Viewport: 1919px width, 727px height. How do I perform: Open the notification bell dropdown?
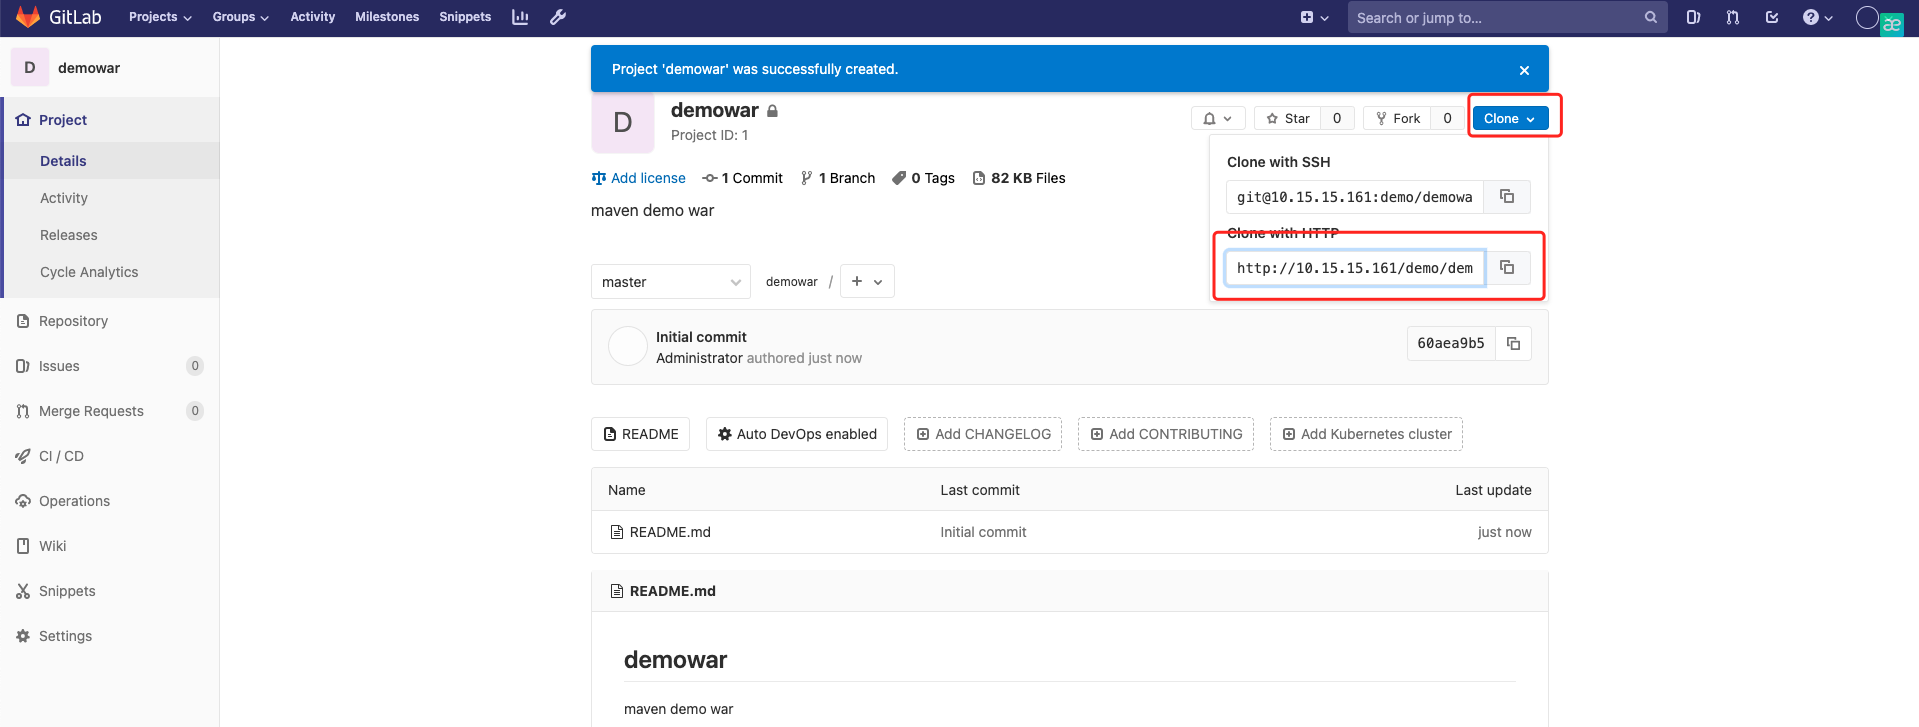tap(1217, 118)
